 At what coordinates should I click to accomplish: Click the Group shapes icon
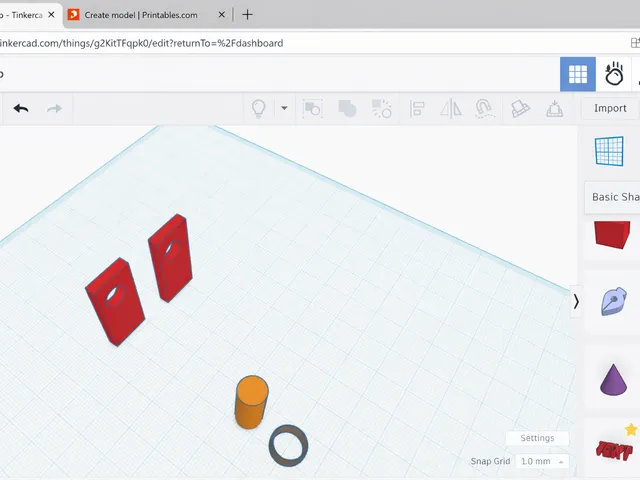[312, 109]
